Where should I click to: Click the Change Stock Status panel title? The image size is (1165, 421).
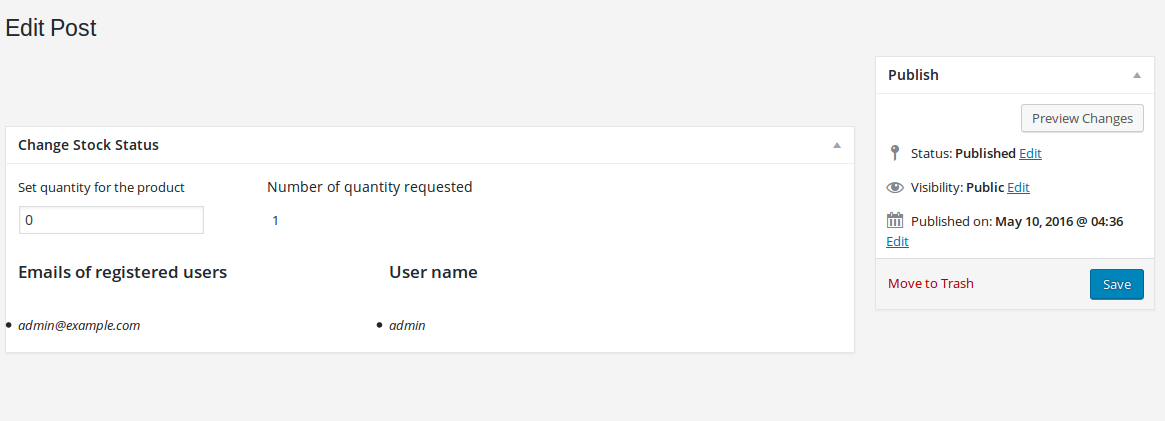[x=88, y=146]
